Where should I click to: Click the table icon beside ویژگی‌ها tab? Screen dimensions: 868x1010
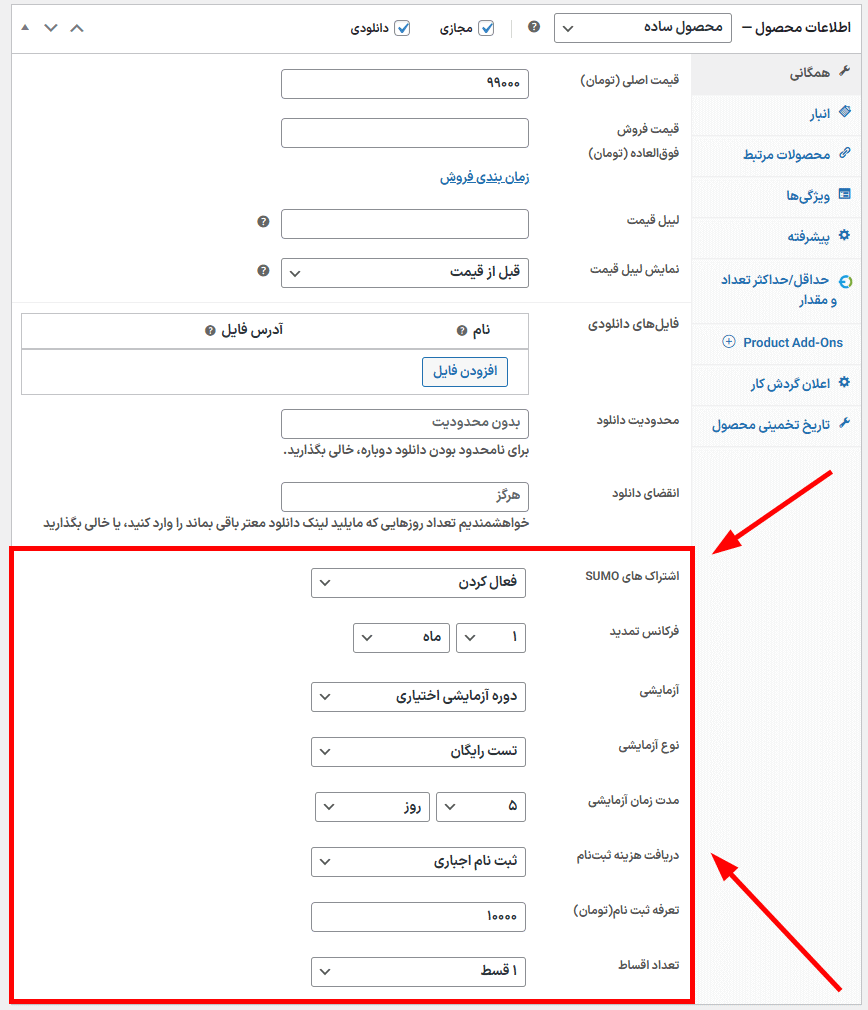[845, 194]
